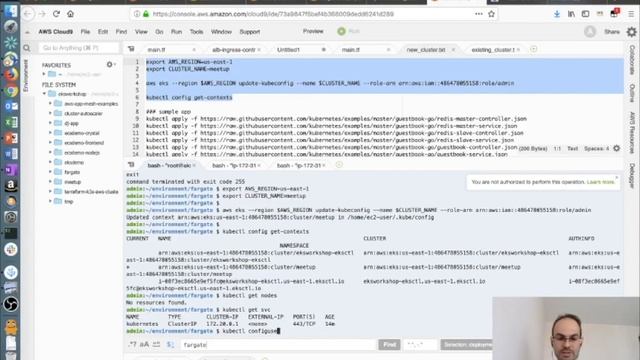Open the View menu
This screenshot has width=640, height=360.
pyautogui.click(x=141, y=31)
